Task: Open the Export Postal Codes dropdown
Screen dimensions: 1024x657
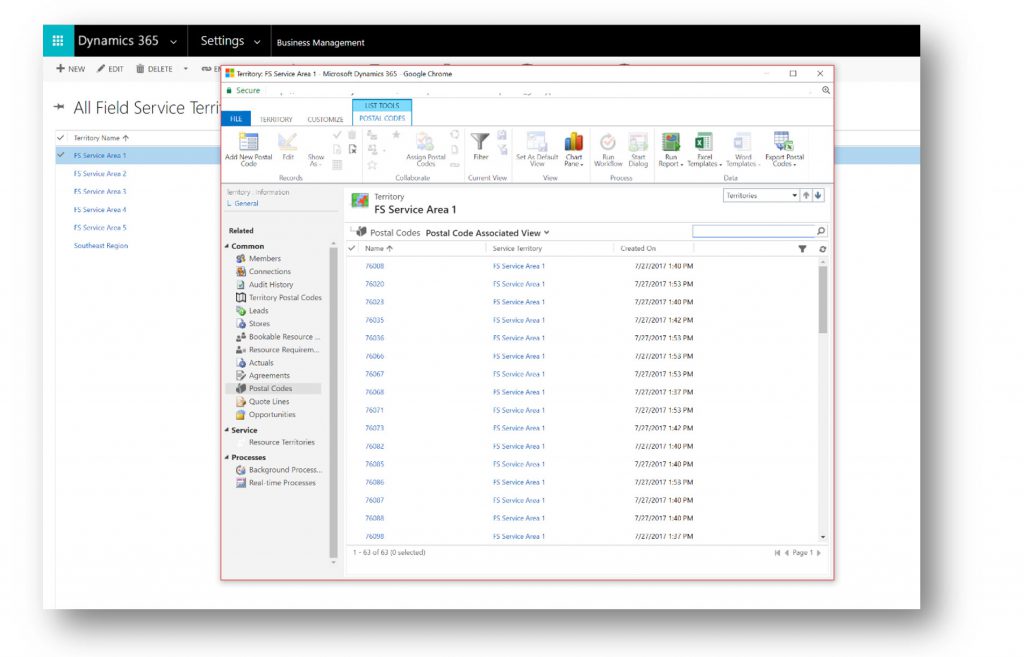Action: tap(784, 150)
